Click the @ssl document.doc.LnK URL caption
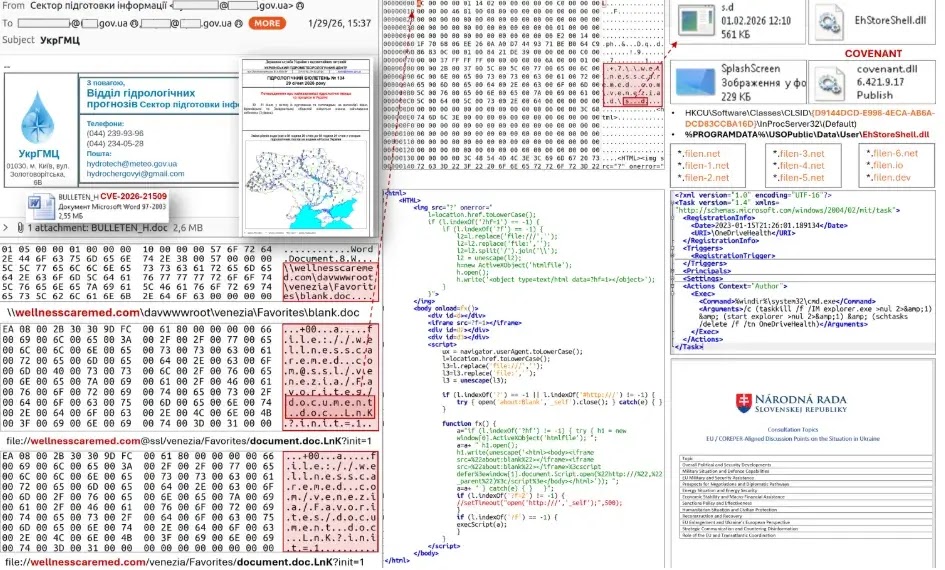 point(189,441)
